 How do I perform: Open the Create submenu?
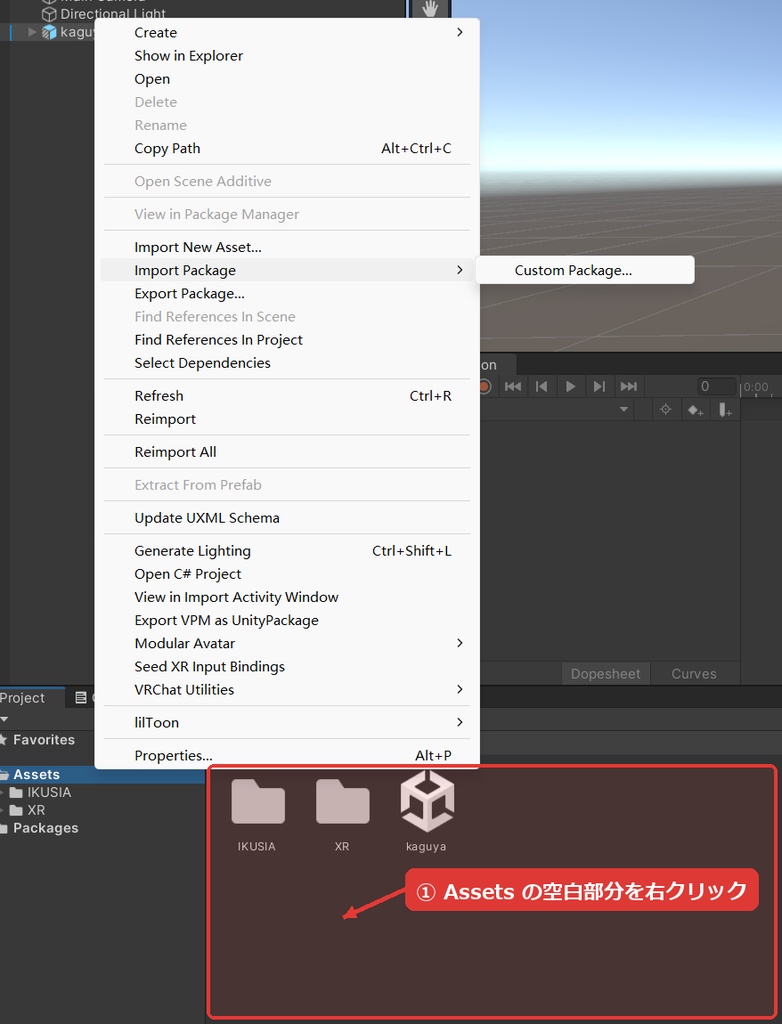(287, 32)
